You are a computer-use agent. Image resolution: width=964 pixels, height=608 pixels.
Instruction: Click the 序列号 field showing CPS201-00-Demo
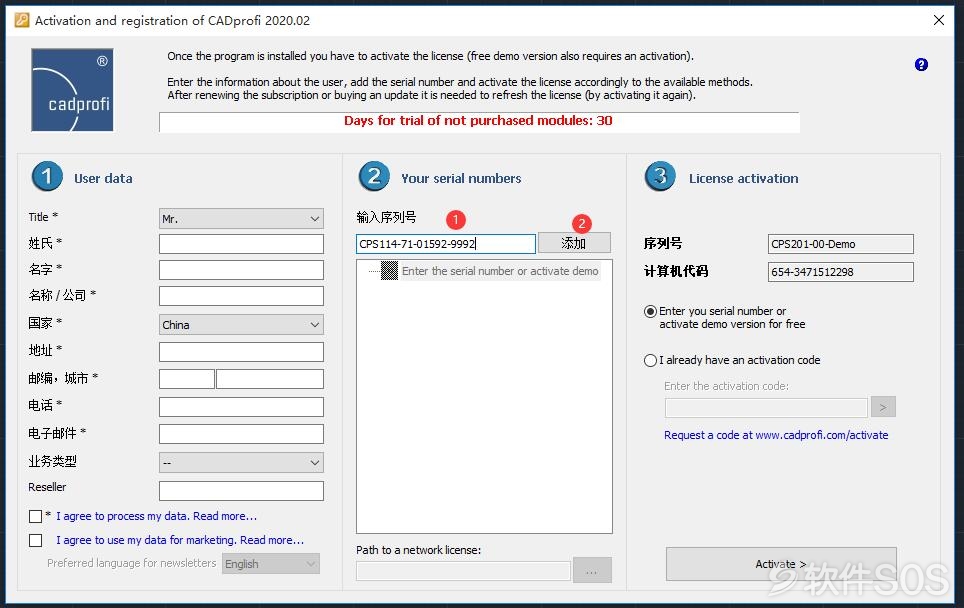click(x=840, y=244)
